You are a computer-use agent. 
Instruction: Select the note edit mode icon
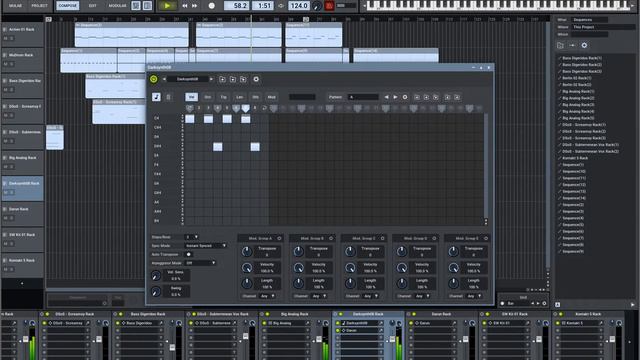(x=156, y=97)
